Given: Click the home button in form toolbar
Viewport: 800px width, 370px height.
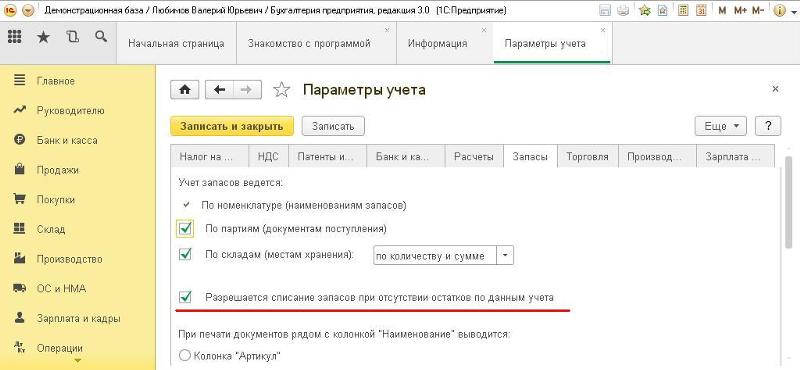Looking at the screenshot, I should [184, 90].
